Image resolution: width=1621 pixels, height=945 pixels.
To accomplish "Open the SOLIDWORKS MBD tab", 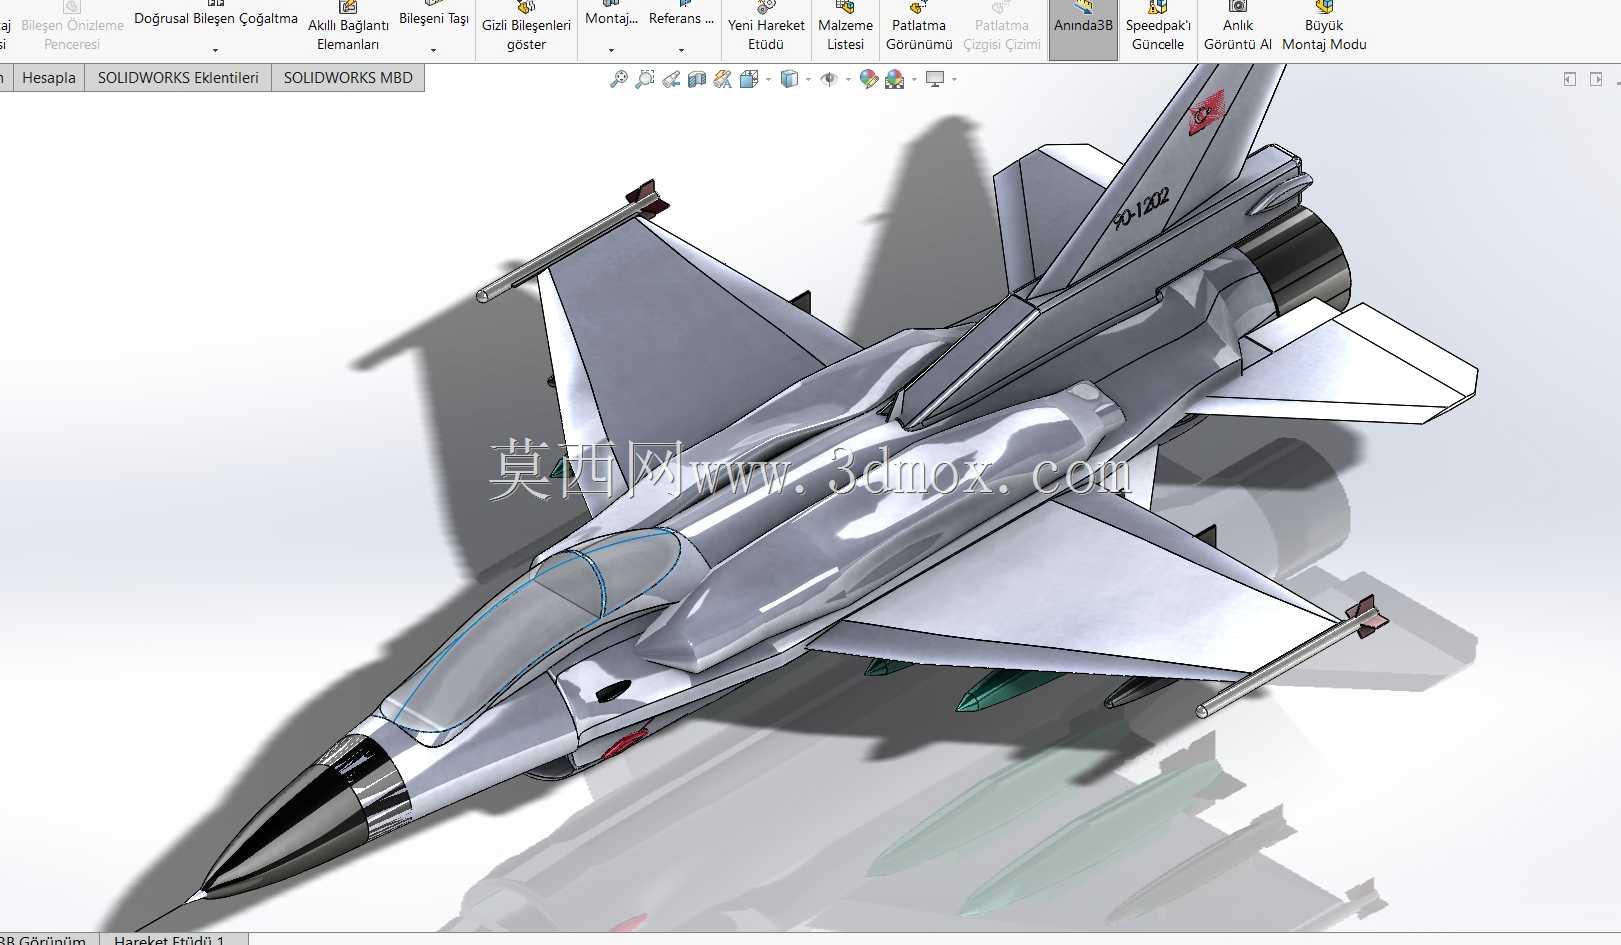I will point(348,78).
